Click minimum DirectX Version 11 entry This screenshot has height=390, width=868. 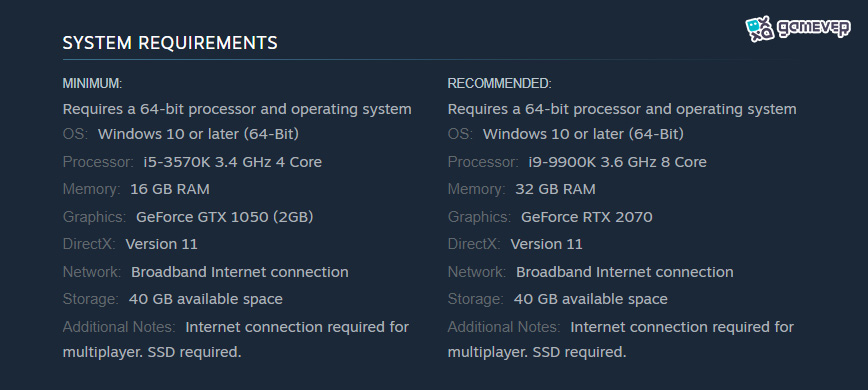pos(162,244)
